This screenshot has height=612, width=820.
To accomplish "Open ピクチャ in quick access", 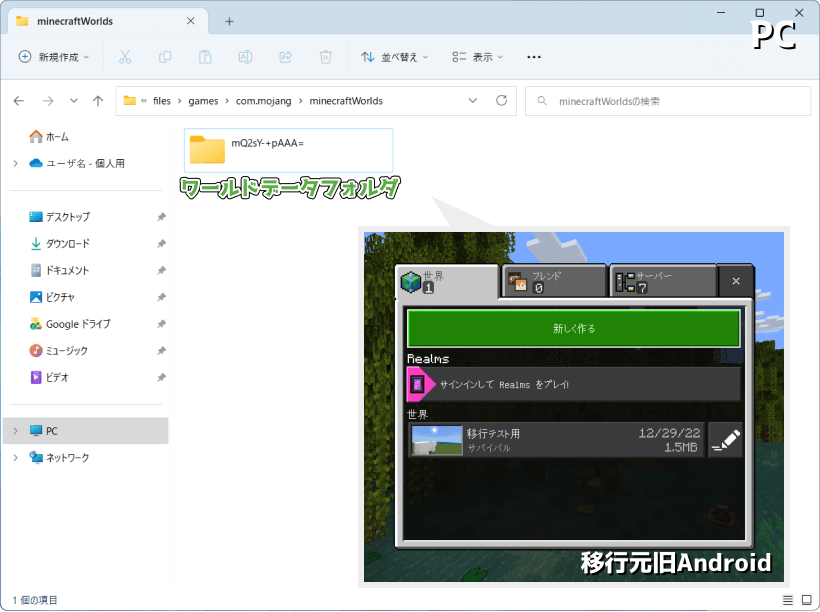I will coord(52,297).
